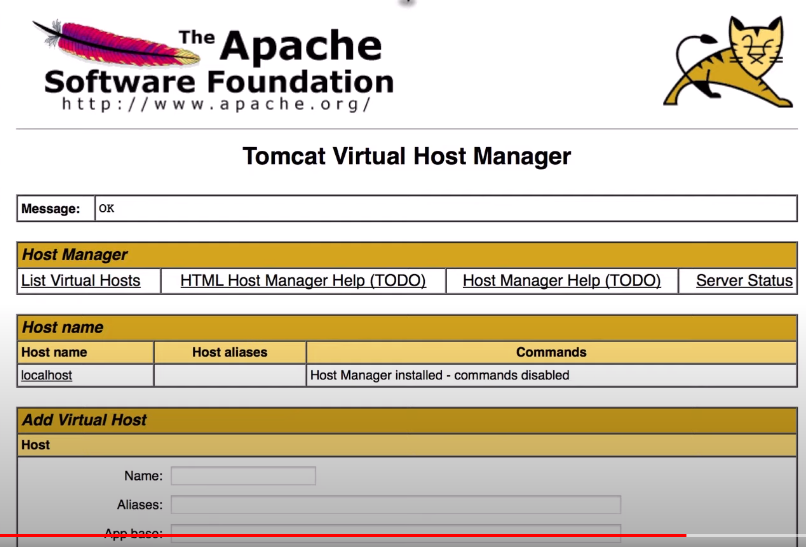806x547 pixels.
Task: Select the 'OK' message text
Action: coord(106,208)
